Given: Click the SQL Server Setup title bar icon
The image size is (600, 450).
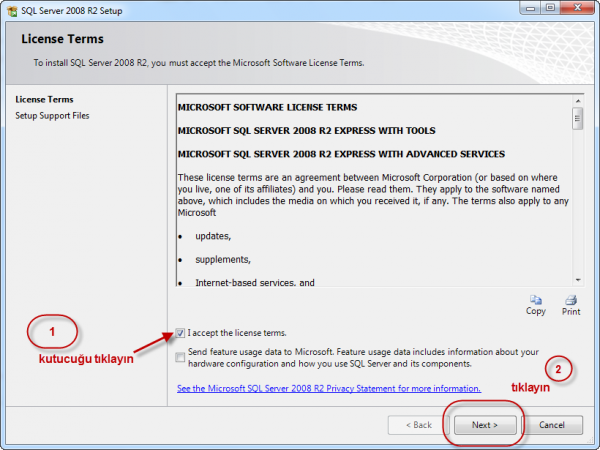Looking at the screenshot, I should click(x=12, y=11).
